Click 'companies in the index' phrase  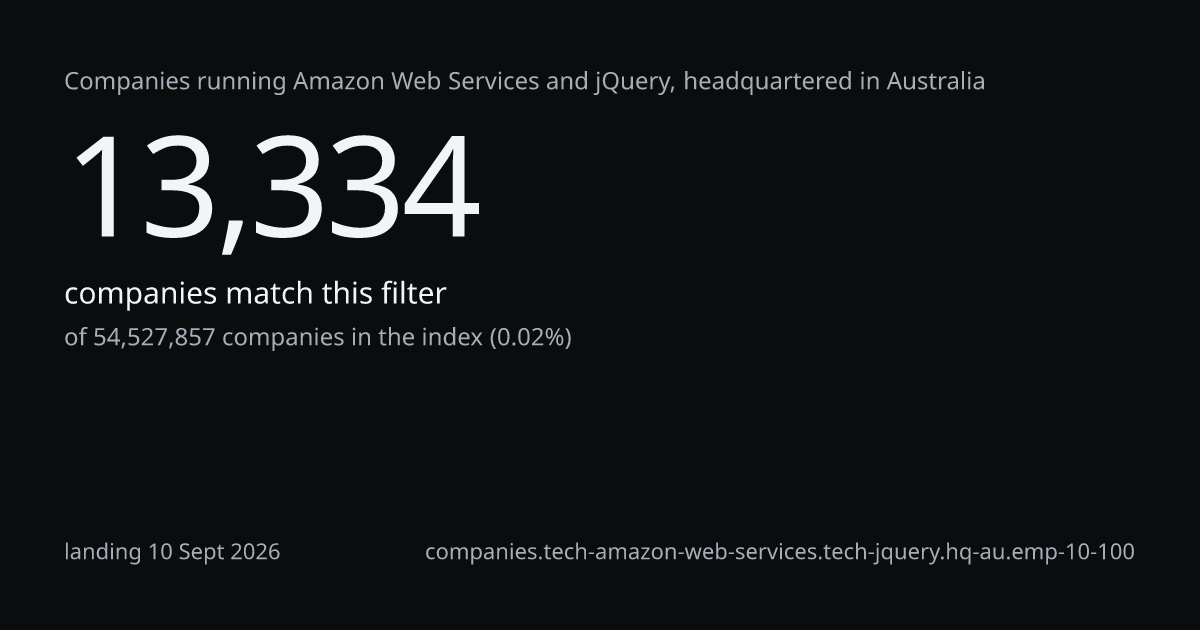(352, 338)
